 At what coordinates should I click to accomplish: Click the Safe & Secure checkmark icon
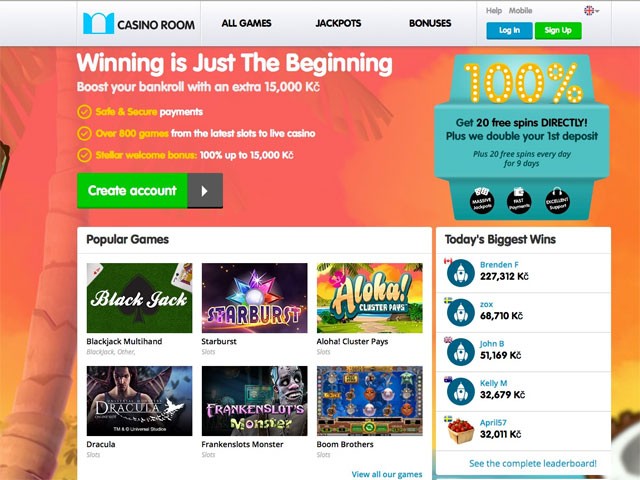(84, 112)
